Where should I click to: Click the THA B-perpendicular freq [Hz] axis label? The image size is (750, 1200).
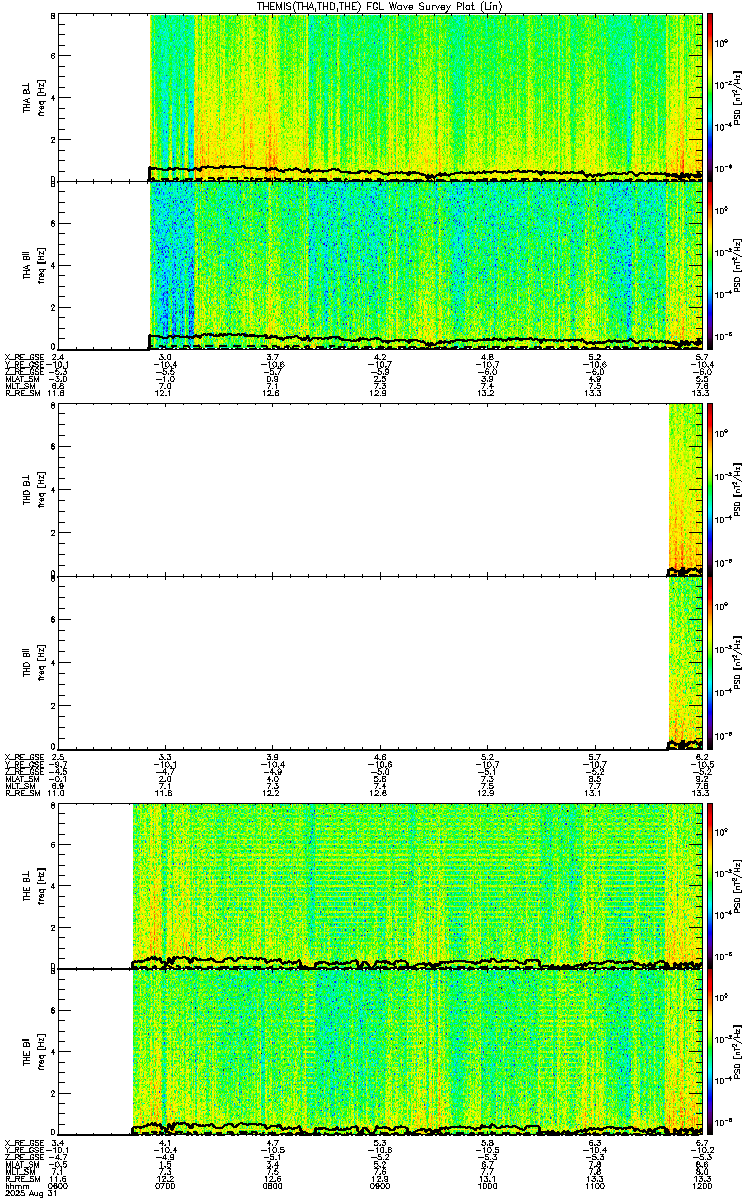(x=40, y=97)
